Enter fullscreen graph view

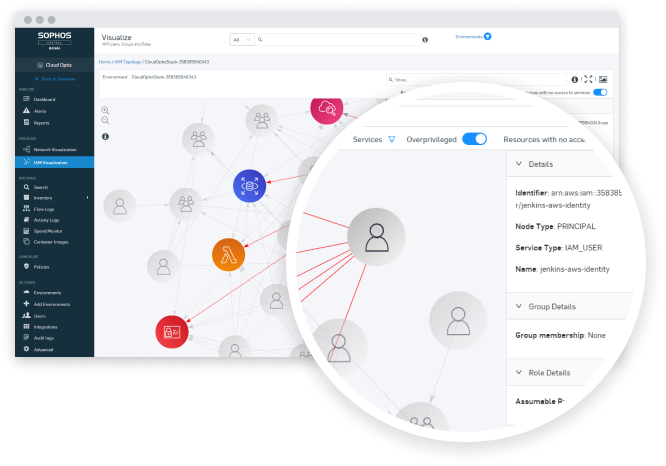coord(589,79)
